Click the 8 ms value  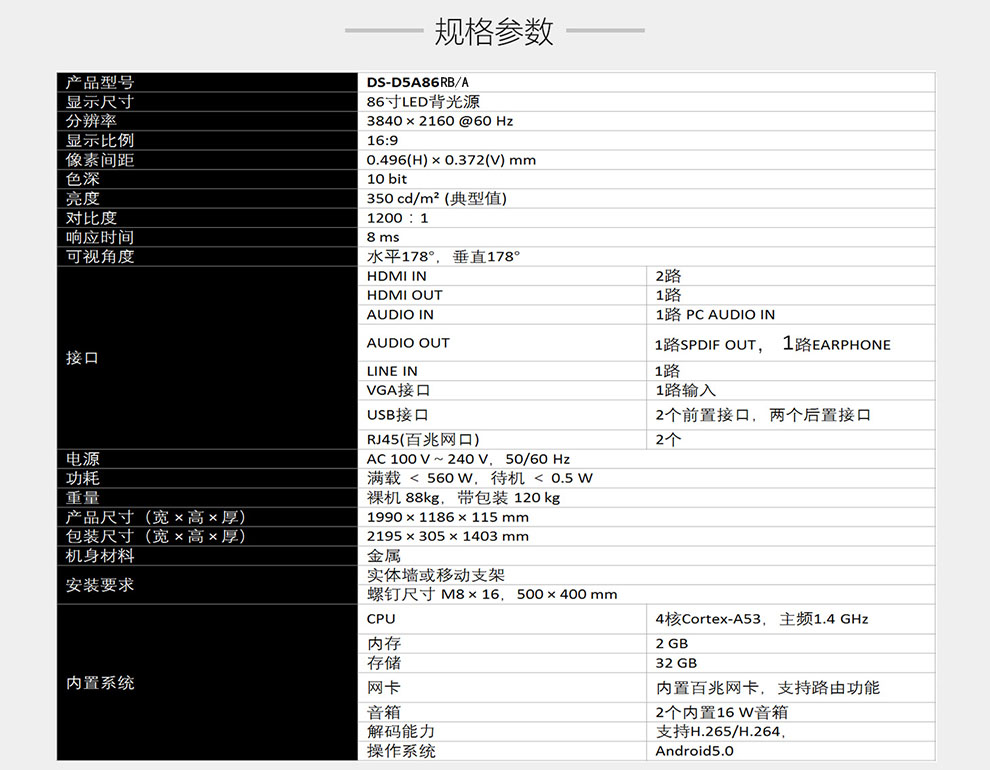pyautogui.click(x=383, y=237)
